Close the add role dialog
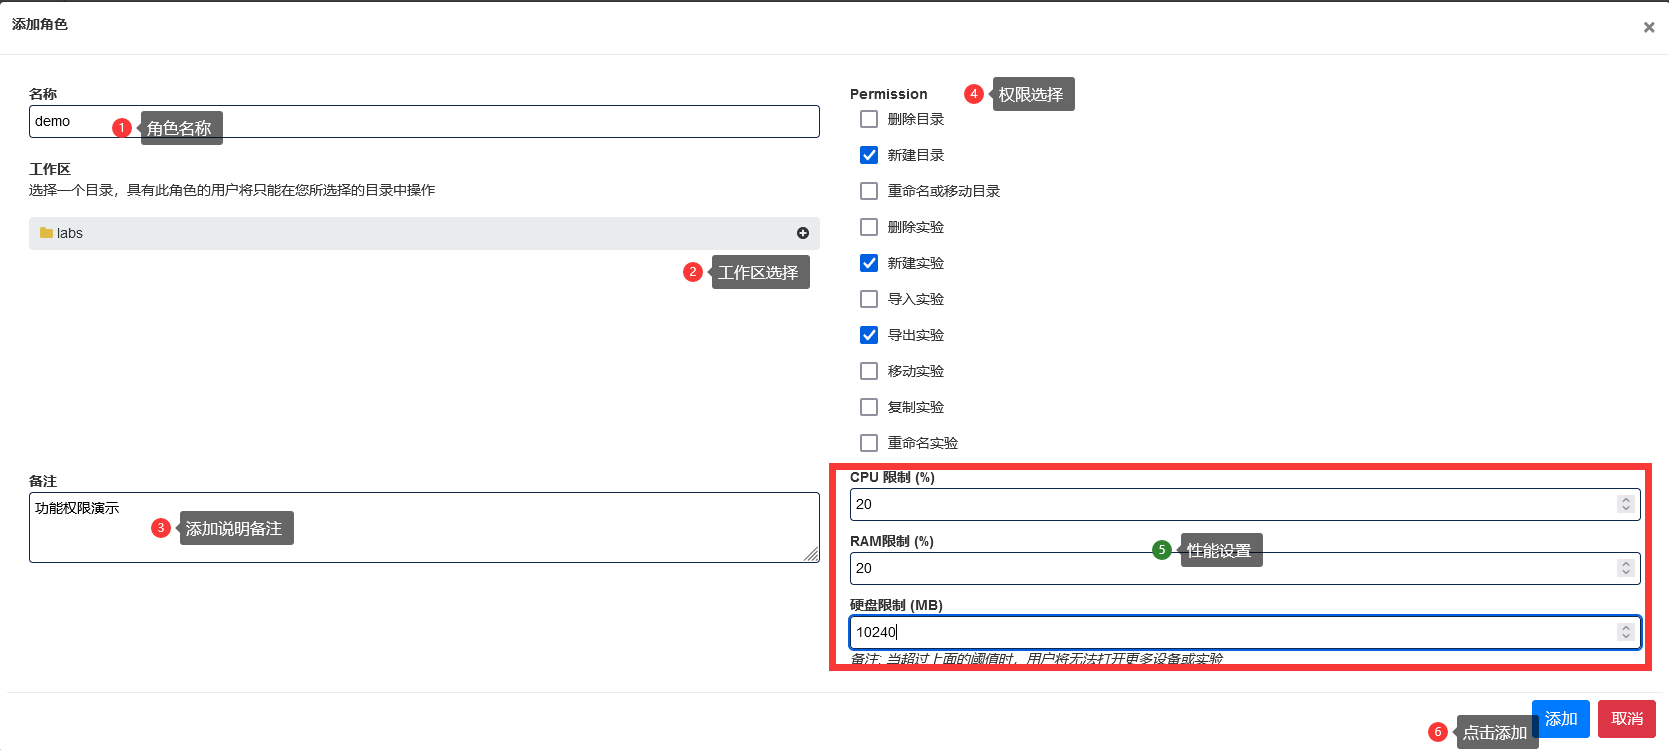 click(1648, 28)
